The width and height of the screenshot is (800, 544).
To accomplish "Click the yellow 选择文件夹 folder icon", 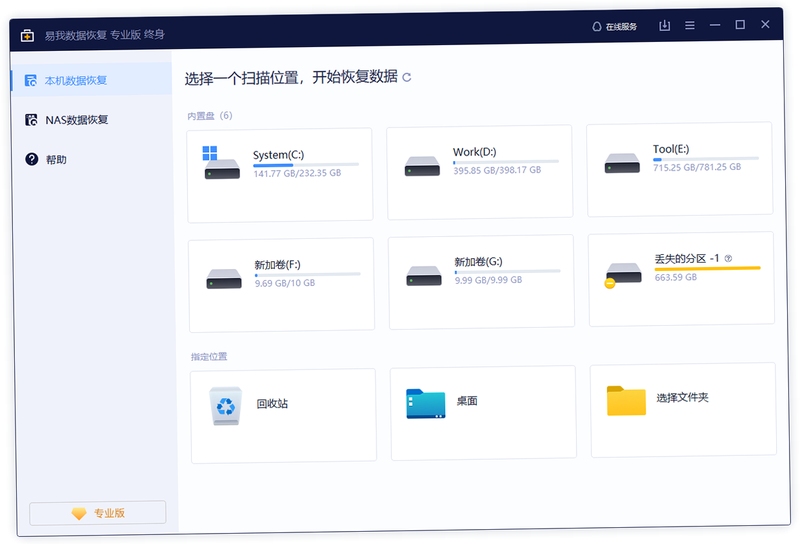I will (x=626, y=401).
